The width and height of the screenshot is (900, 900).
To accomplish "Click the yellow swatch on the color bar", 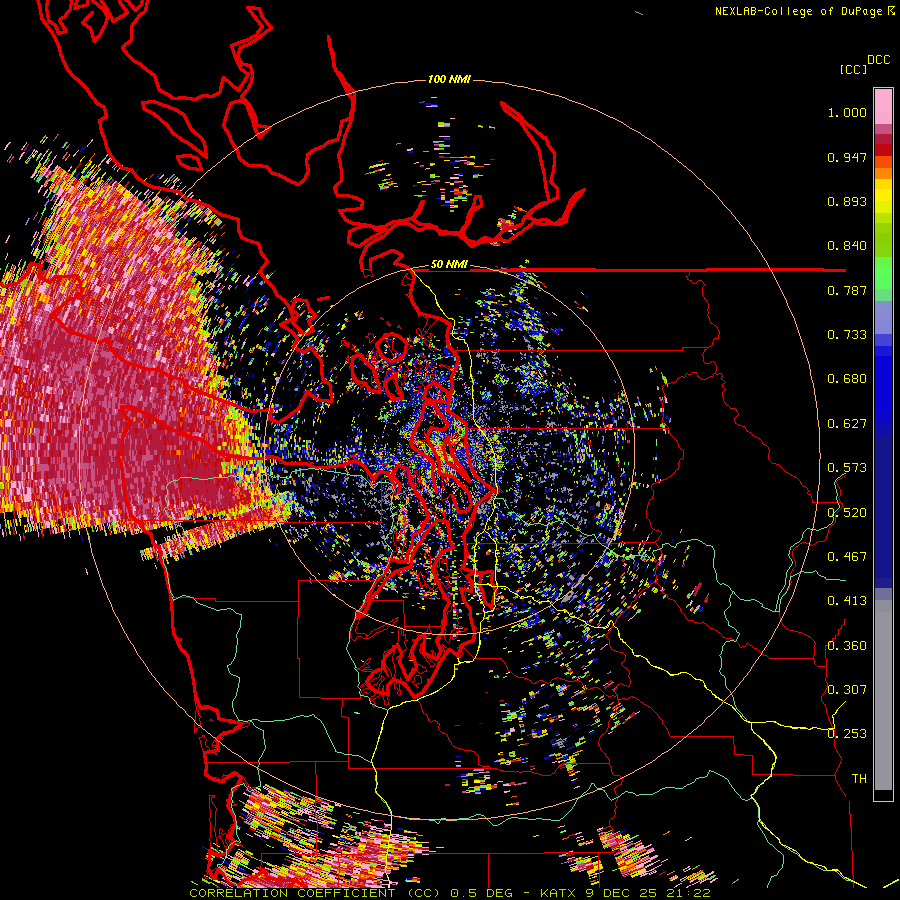I will (x=883, y=197).
